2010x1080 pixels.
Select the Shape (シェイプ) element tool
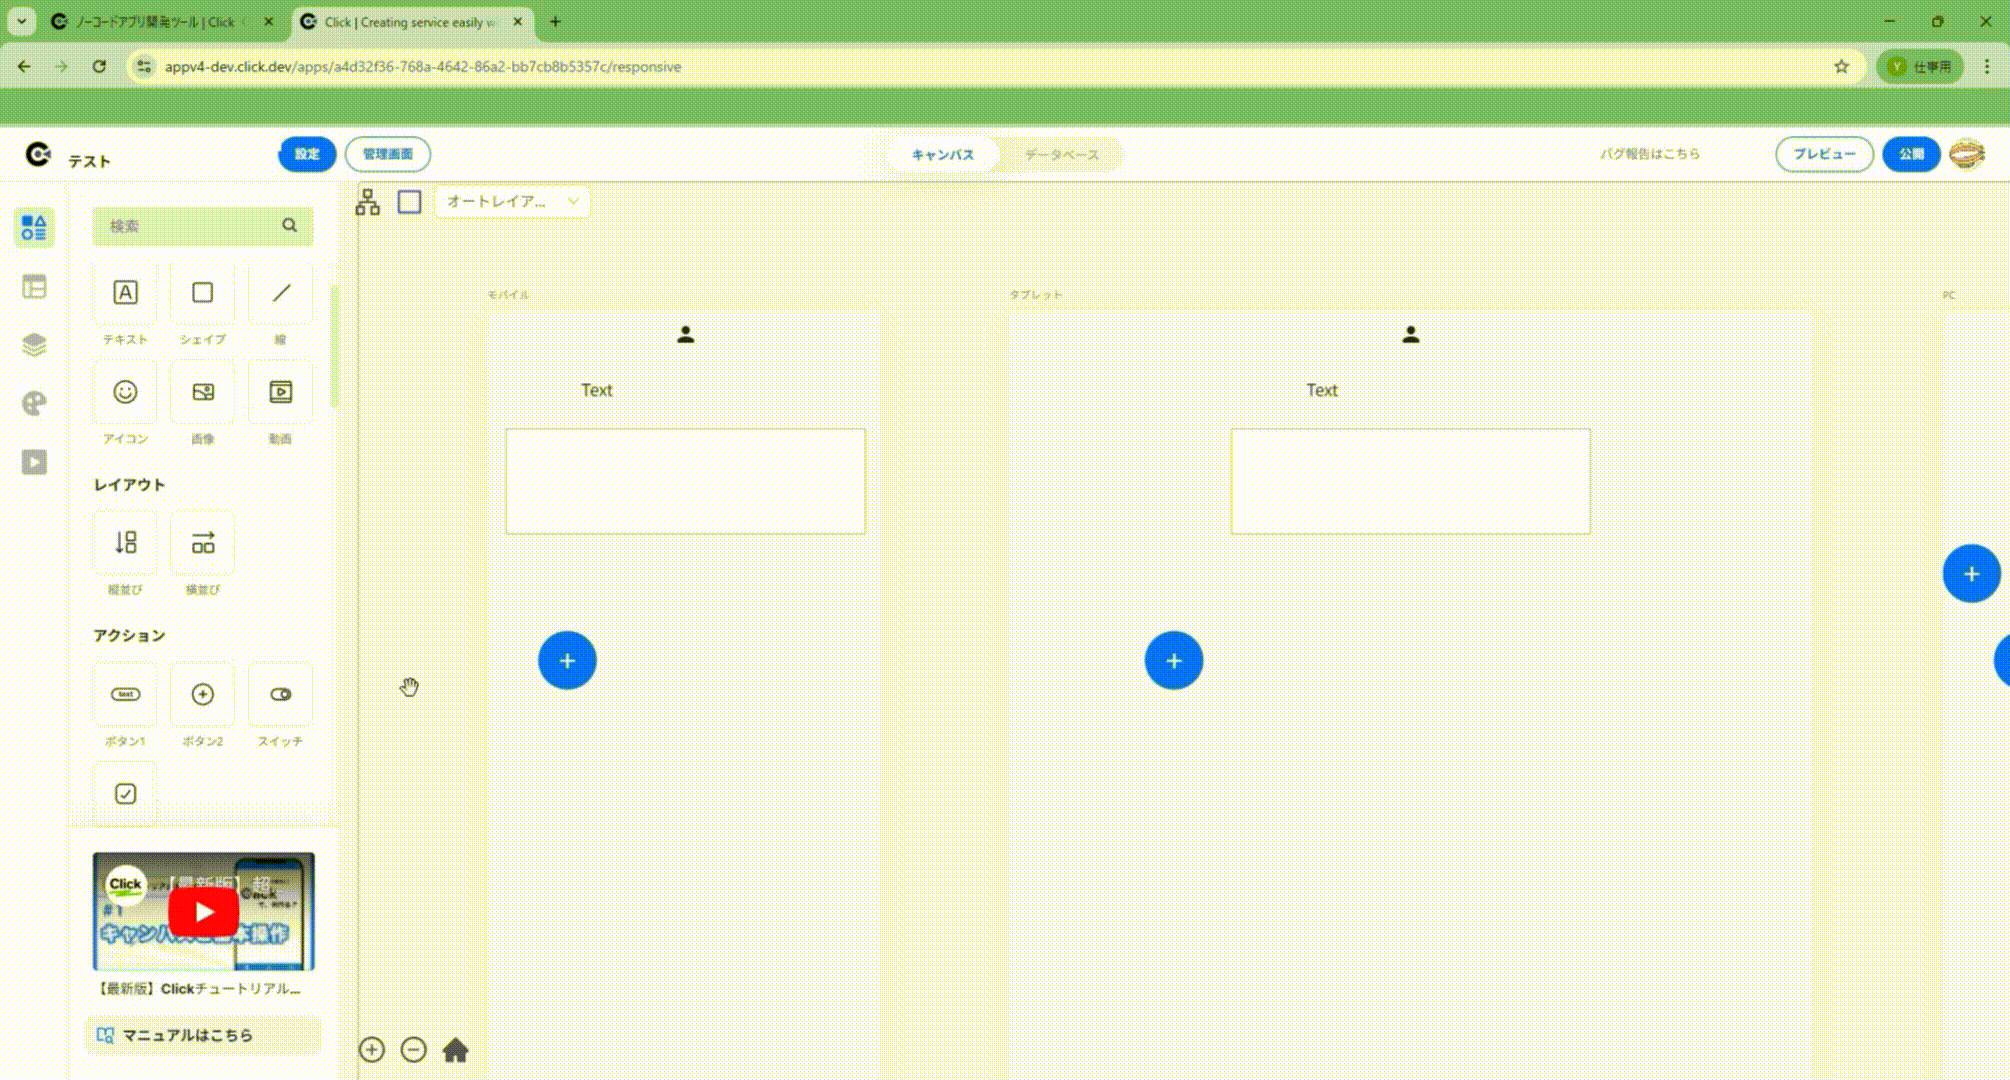point(203,293)
